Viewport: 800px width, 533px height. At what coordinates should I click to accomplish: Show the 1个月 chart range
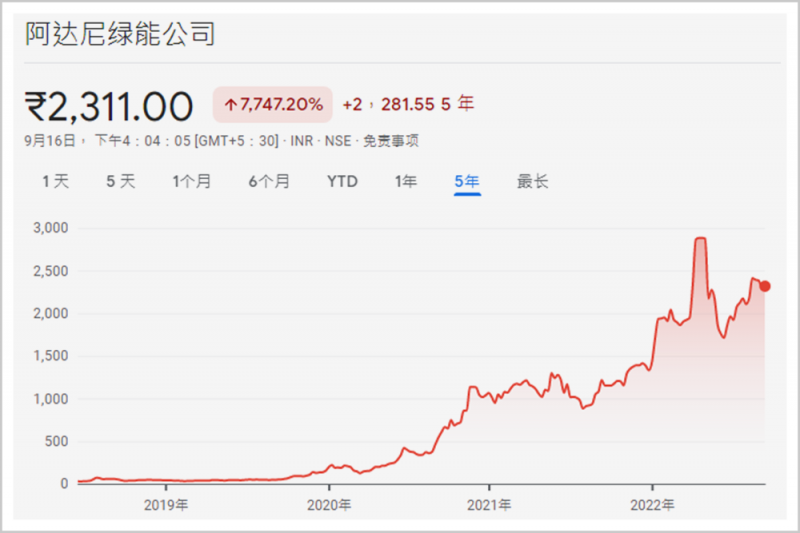(191, 181)
